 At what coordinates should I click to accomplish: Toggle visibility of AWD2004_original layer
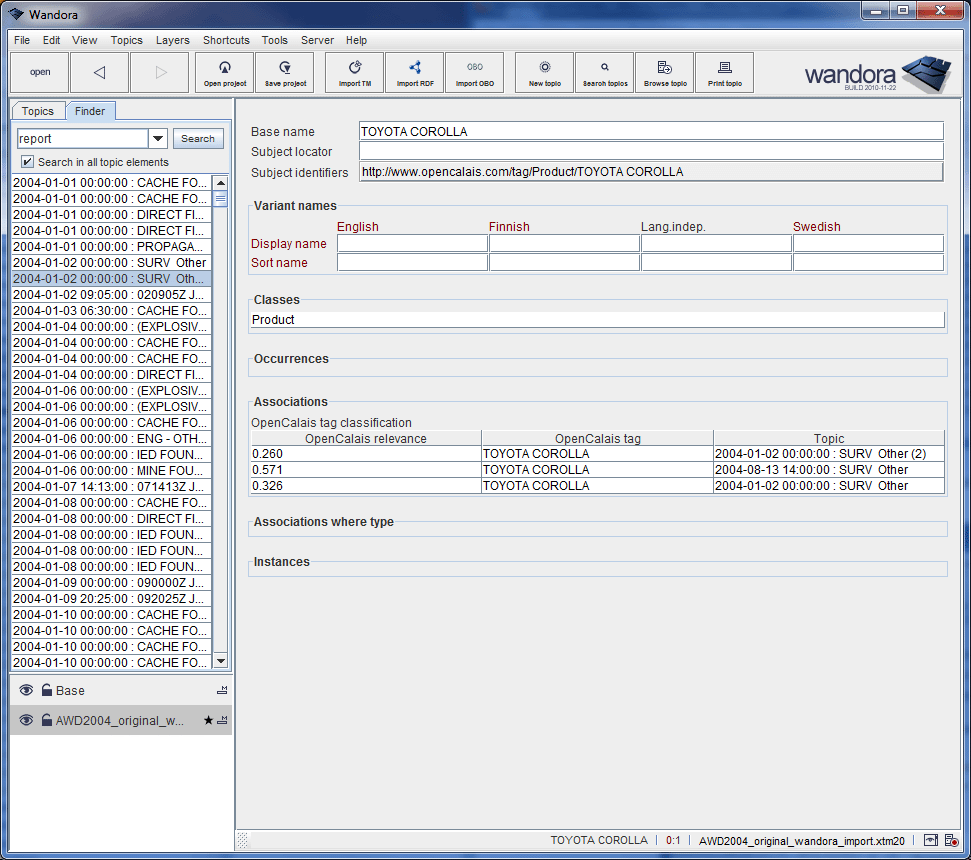25,720
